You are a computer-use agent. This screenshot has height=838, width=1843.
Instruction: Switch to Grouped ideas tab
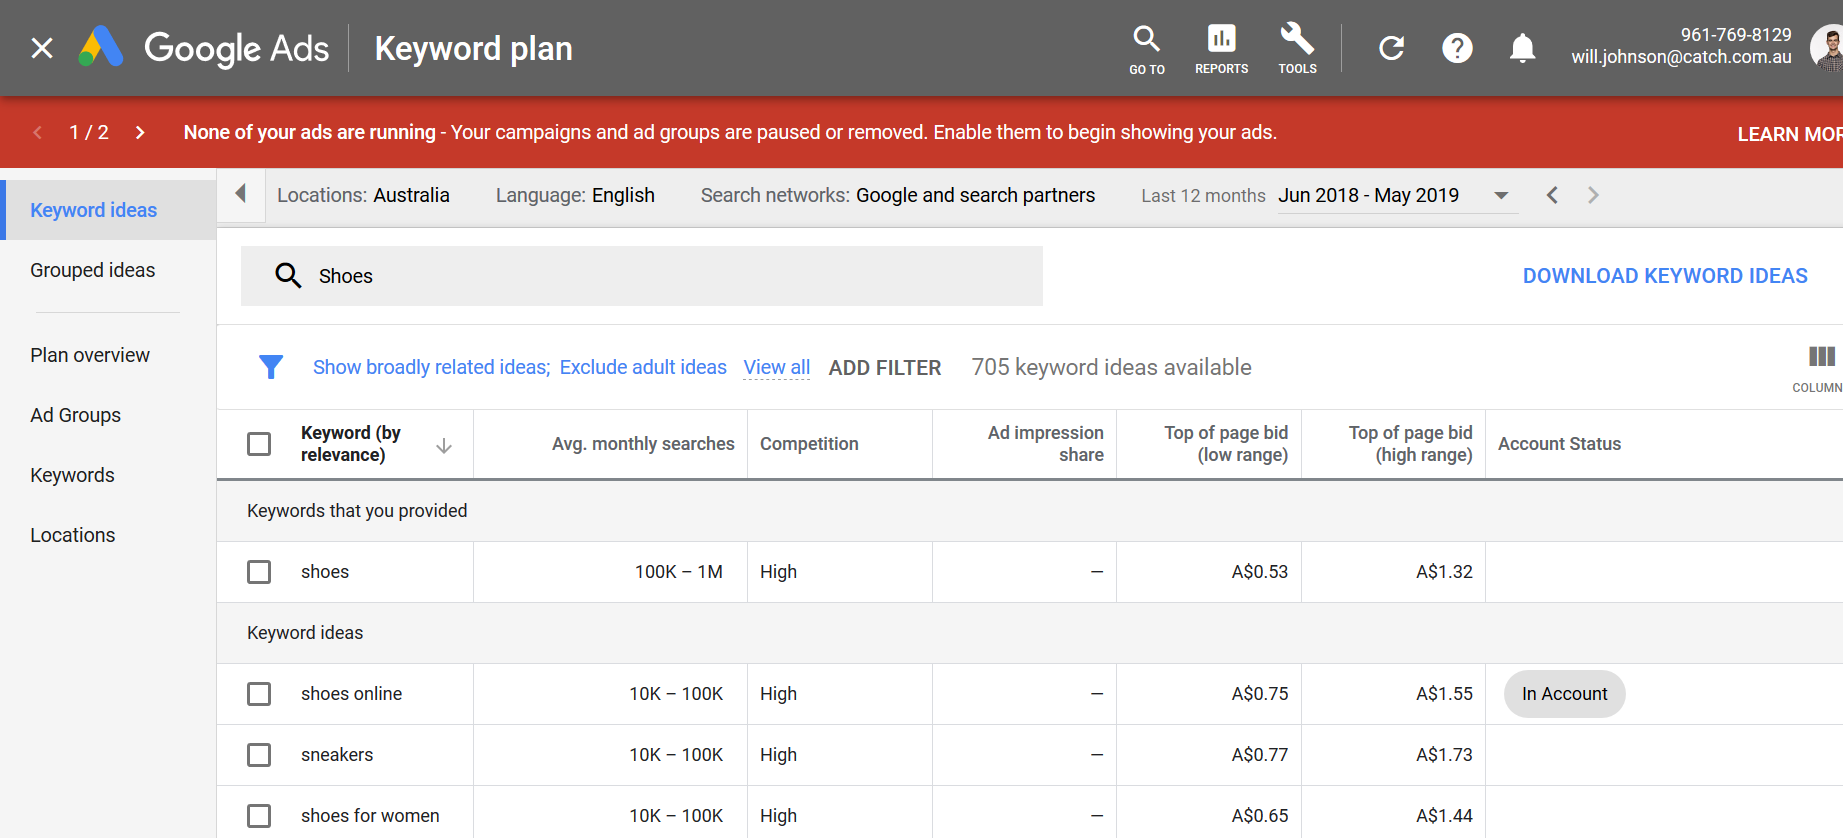93,270
